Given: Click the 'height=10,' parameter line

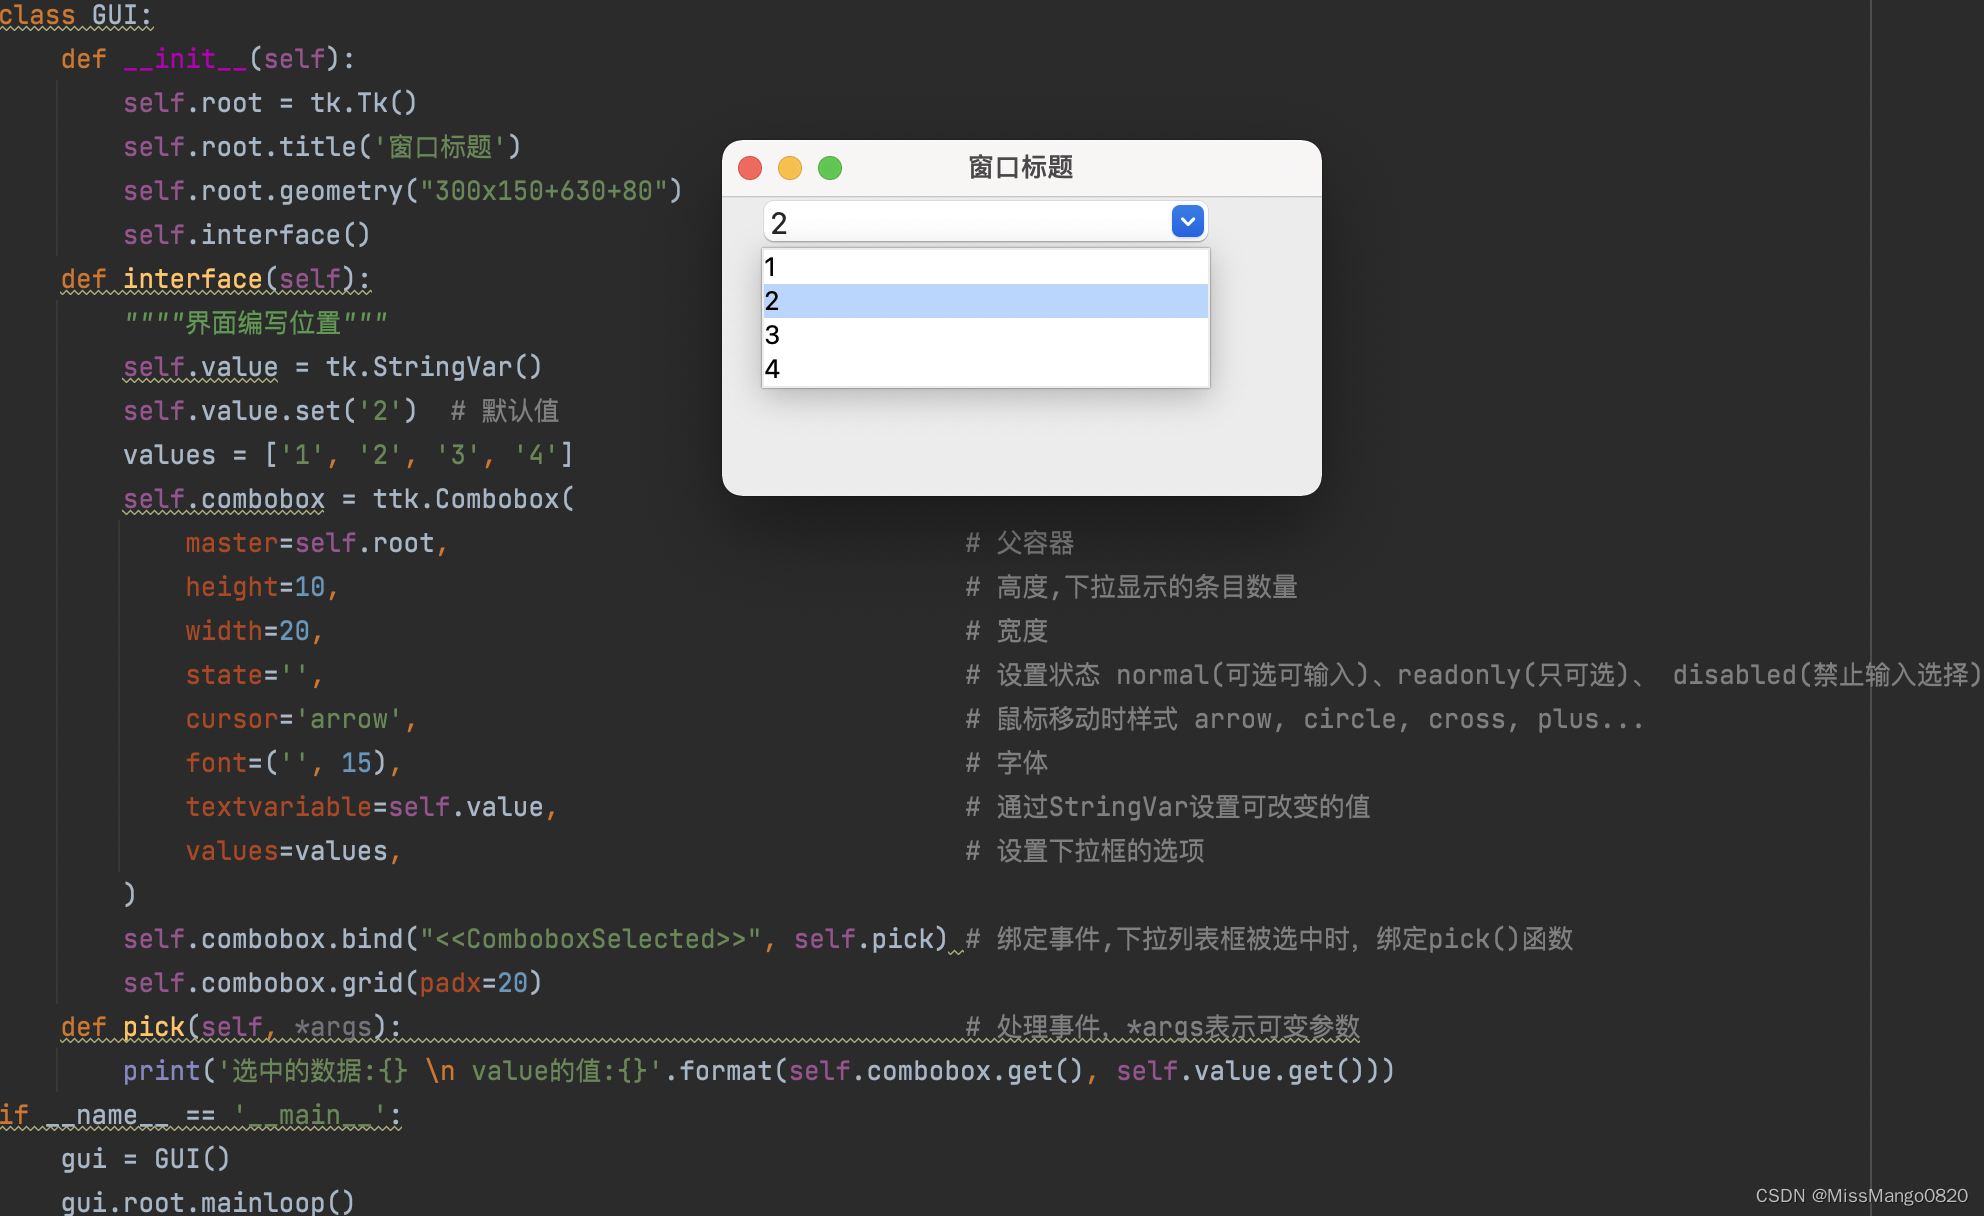Looking at the screenshot, I should tap(262, 587).
